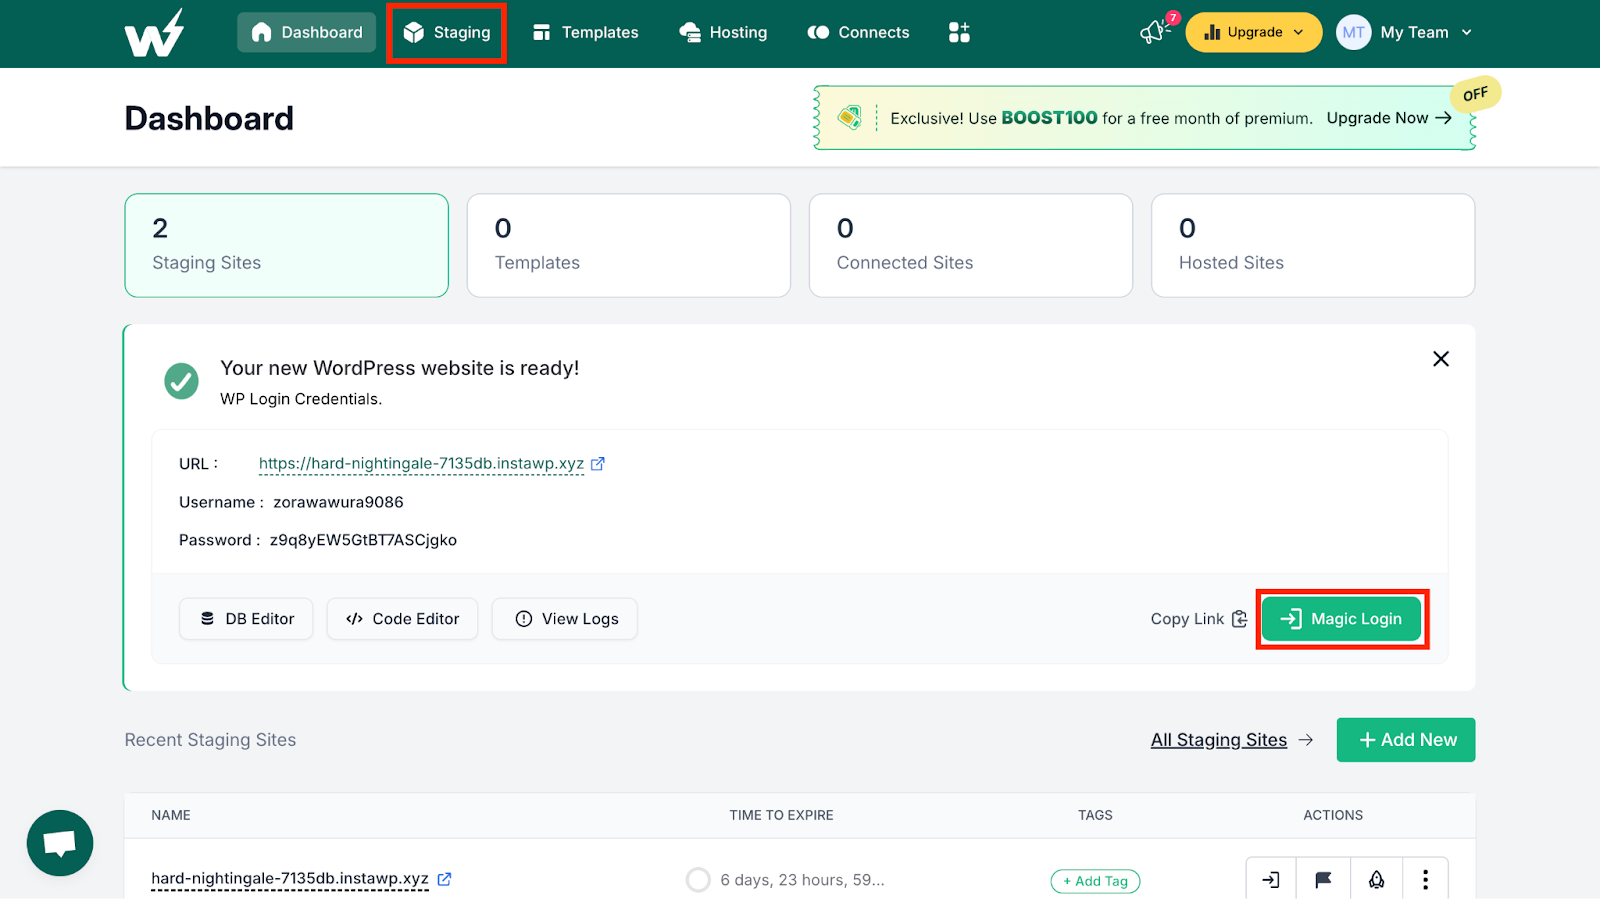This screenshot has width=1600, height=899.
Task: Click the MT team avatar
Action: [1353, 32]
